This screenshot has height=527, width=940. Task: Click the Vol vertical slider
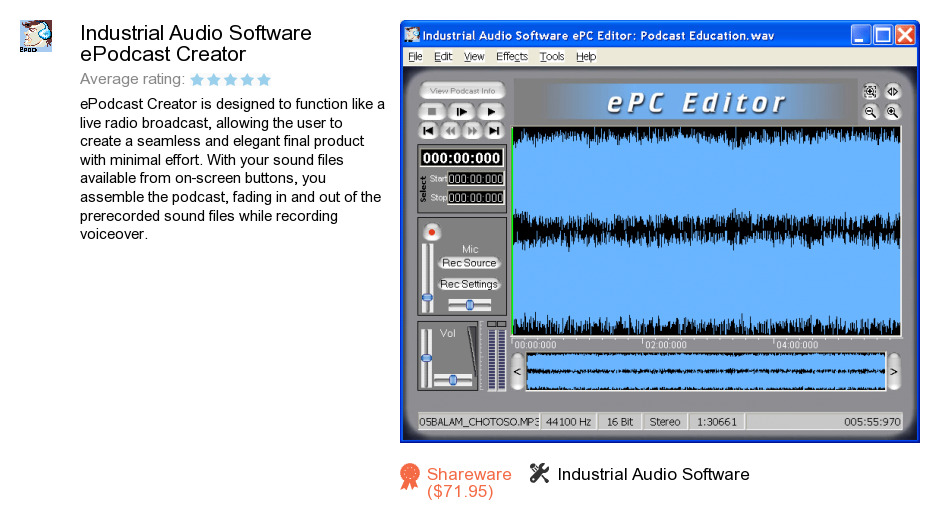click(426, 357)
